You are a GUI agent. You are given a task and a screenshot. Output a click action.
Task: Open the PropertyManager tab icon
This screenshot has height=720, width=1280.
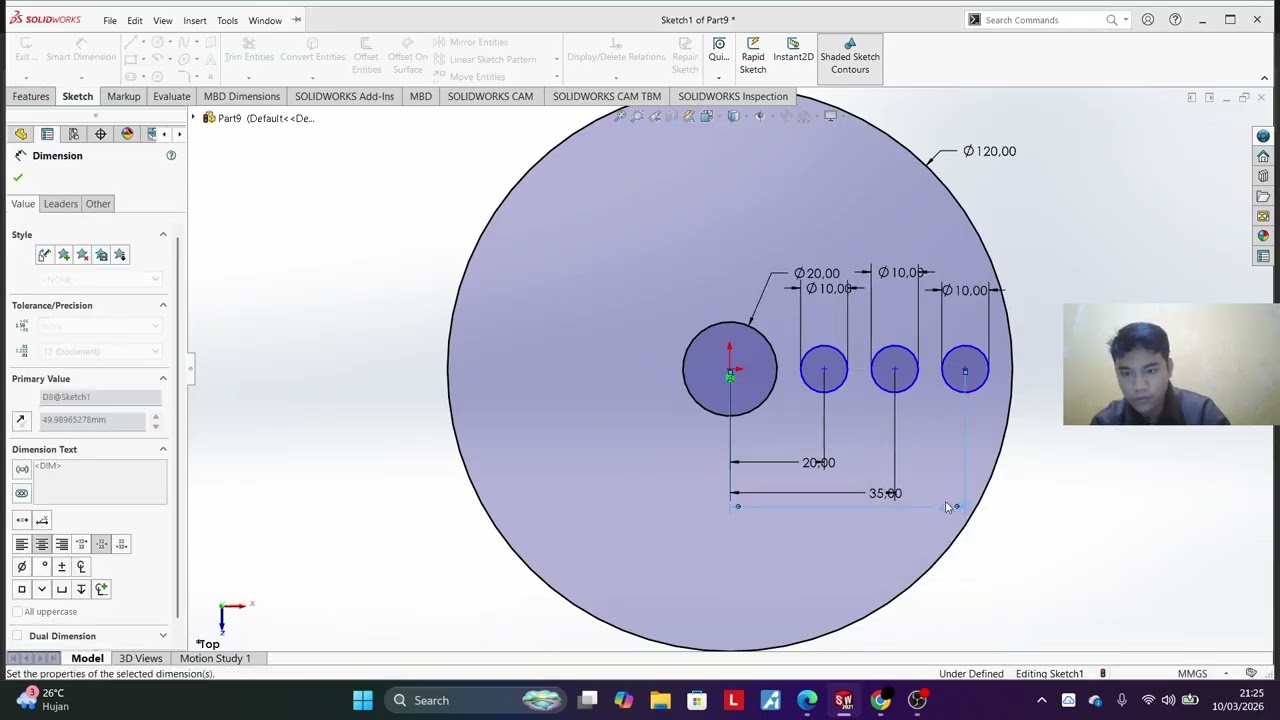(47, 134)
